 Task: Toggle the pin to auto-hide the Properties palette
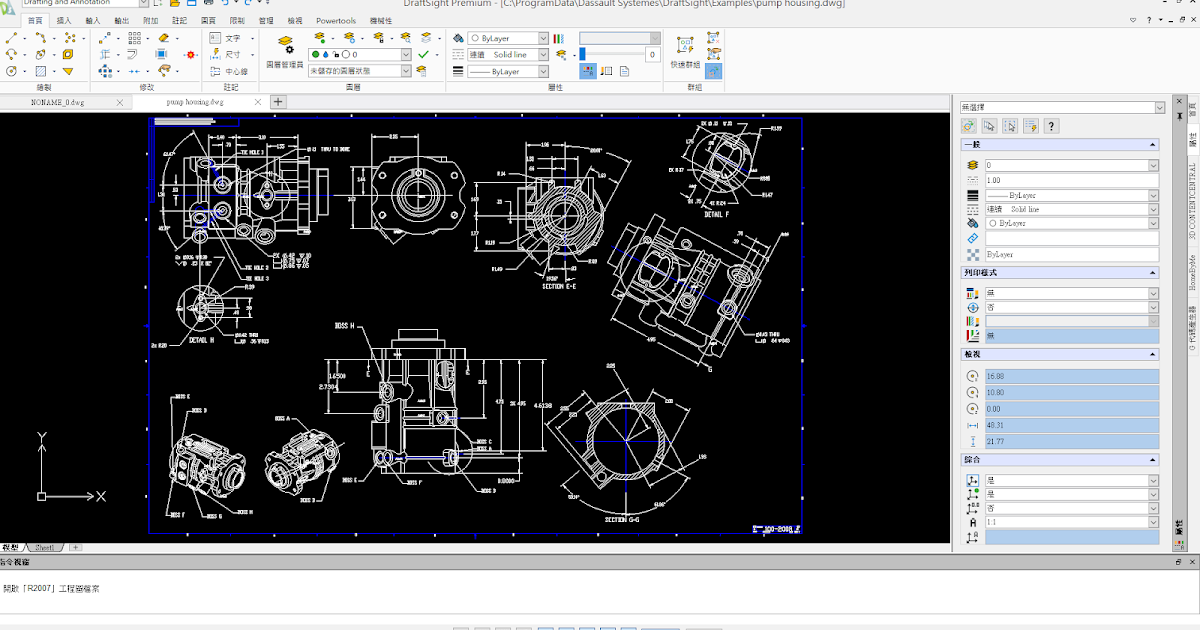1179,116
